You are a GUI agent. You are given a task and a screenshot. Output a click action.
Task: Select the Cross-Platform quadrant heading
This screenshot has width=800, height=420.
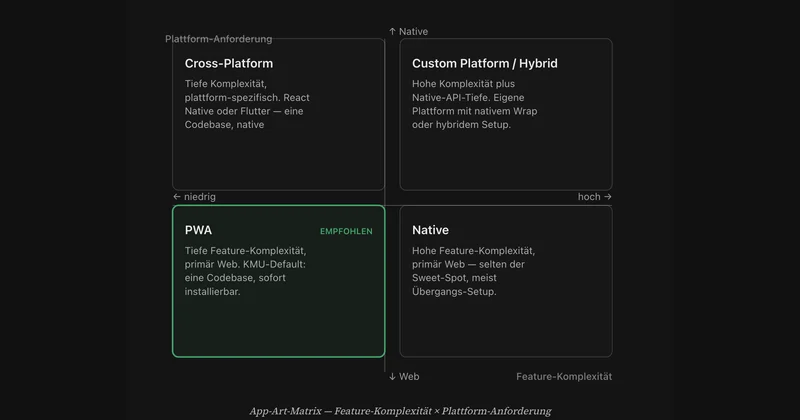[x=229, y=63]
